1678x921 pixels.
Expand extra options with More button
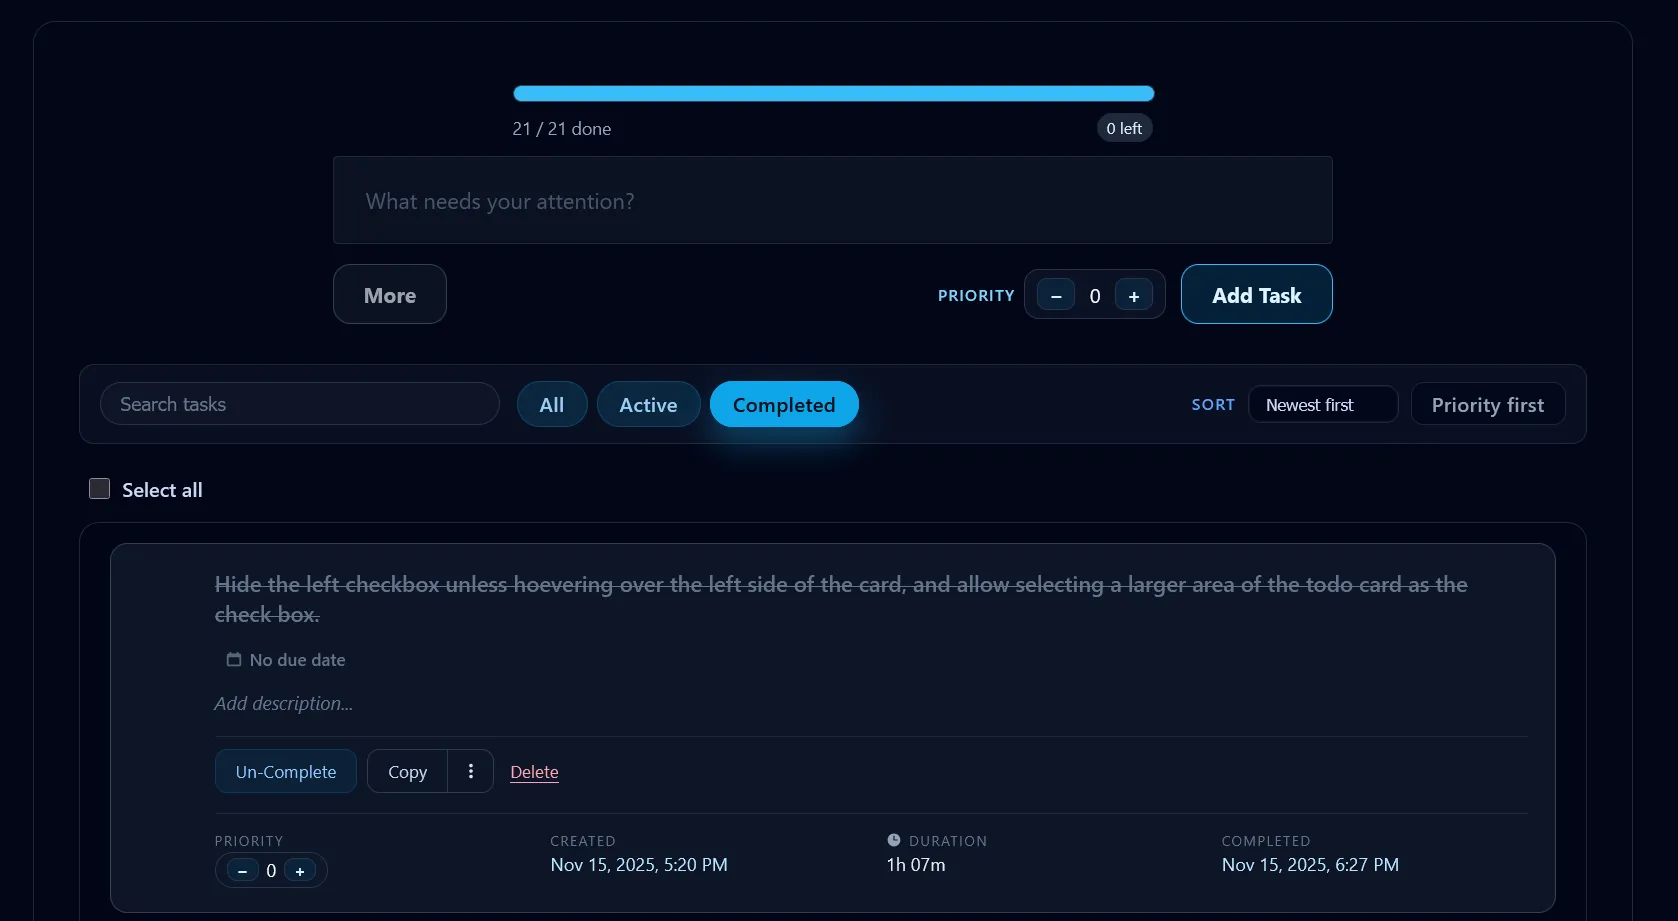tap(389, 295)
